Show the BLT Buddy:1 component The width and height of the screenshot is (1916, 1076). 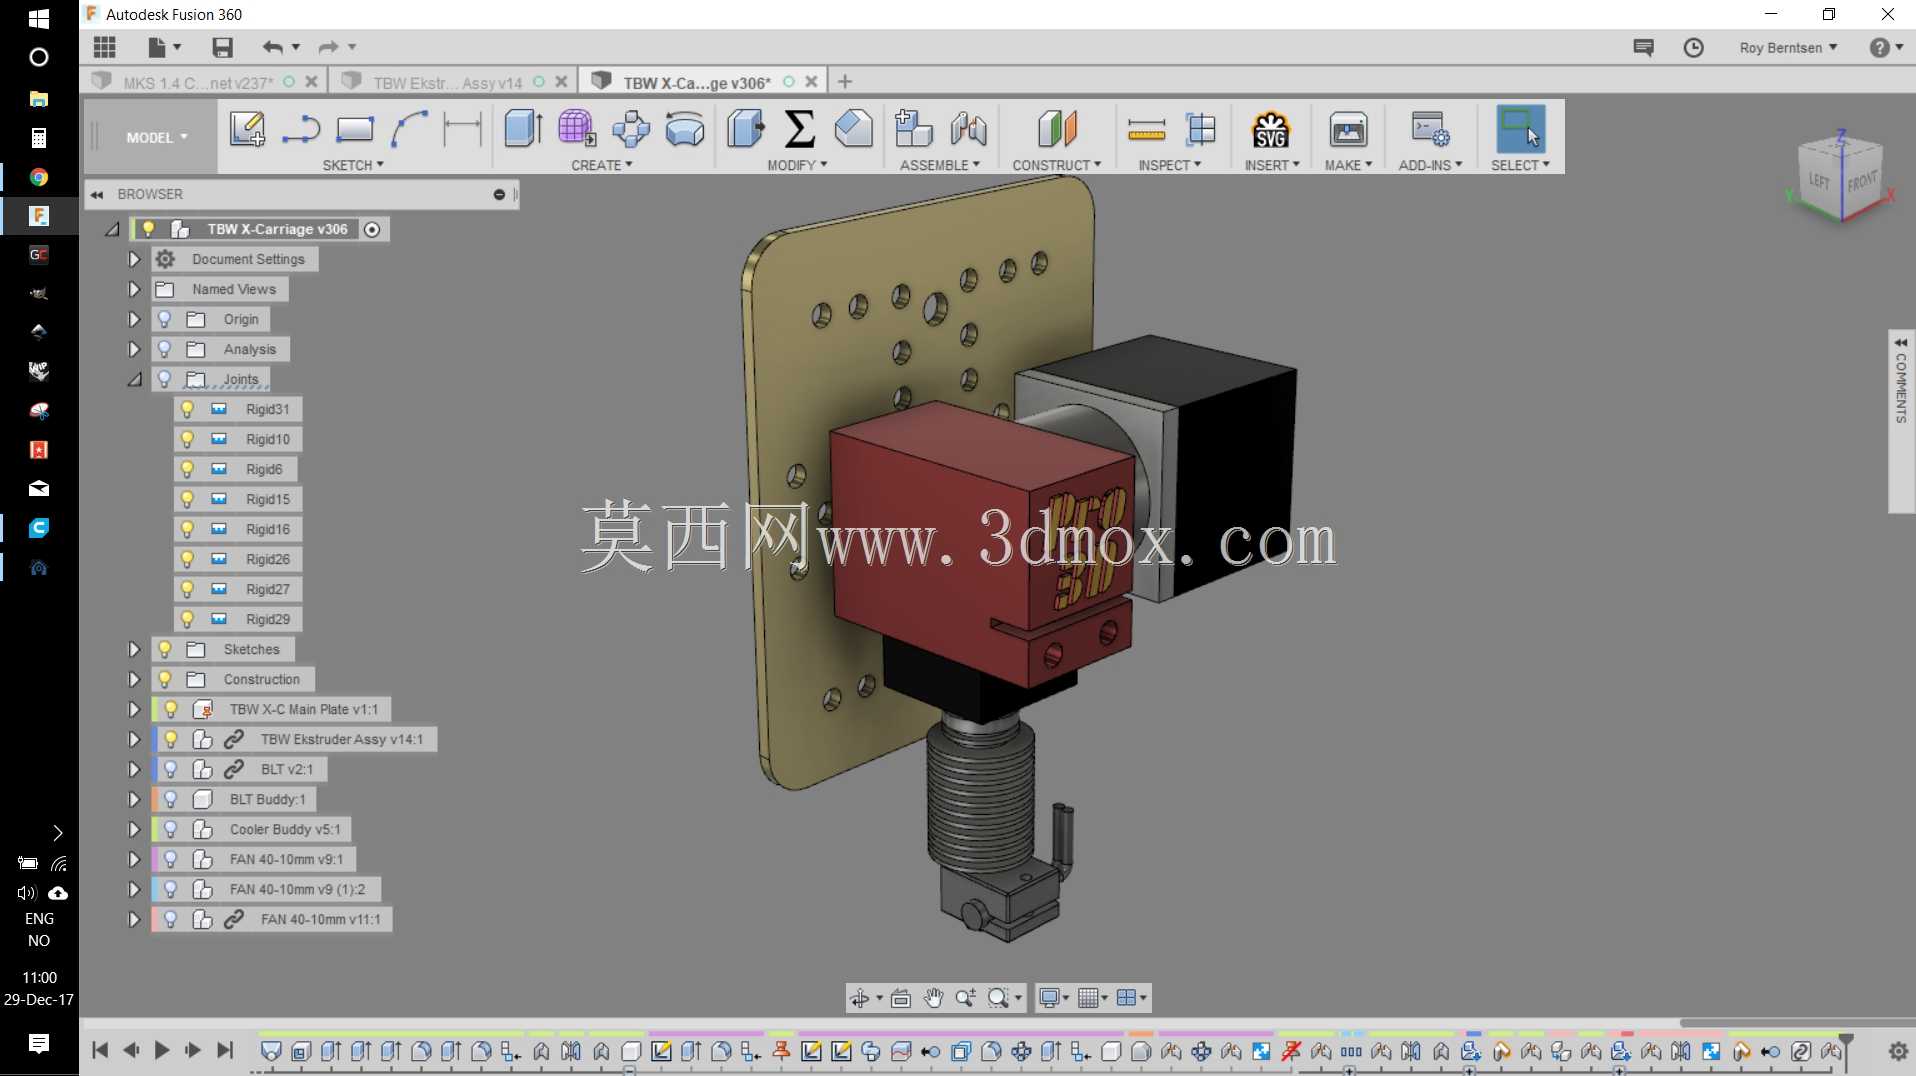[171, 799]
